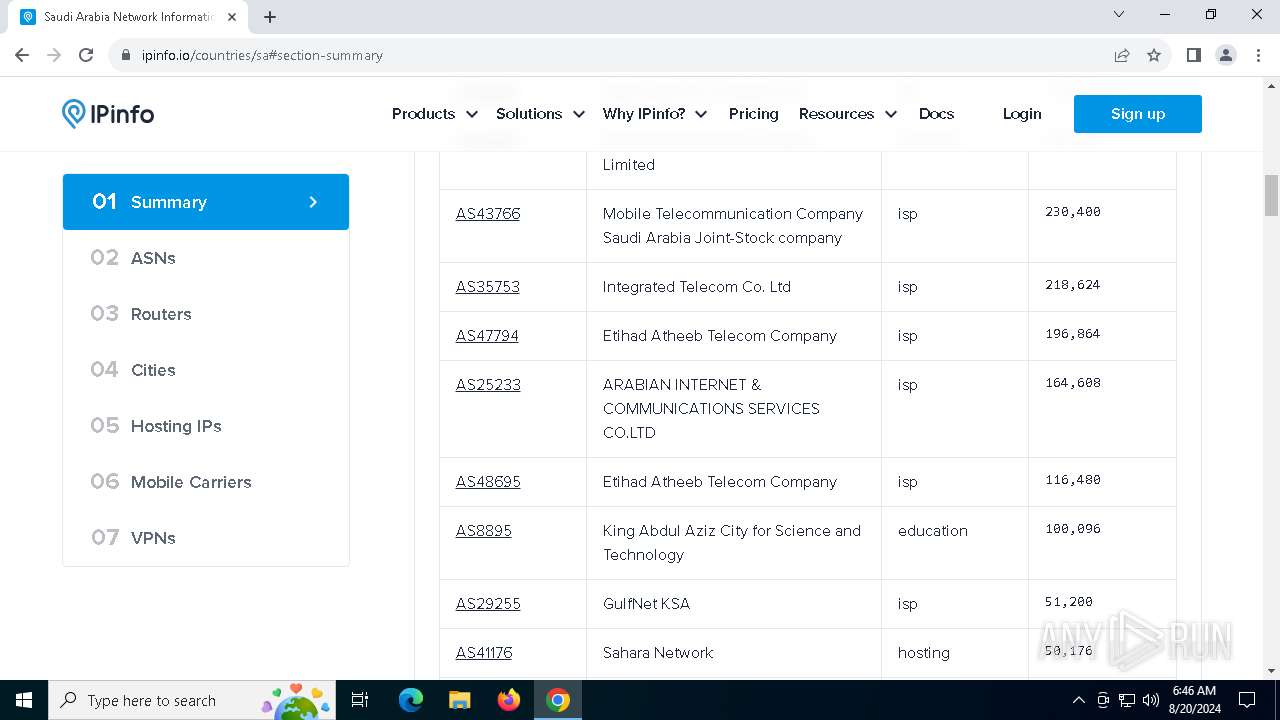The image size is (1280, 720).
Task: Expand the Solutions menu
Action: click(540, 114)
